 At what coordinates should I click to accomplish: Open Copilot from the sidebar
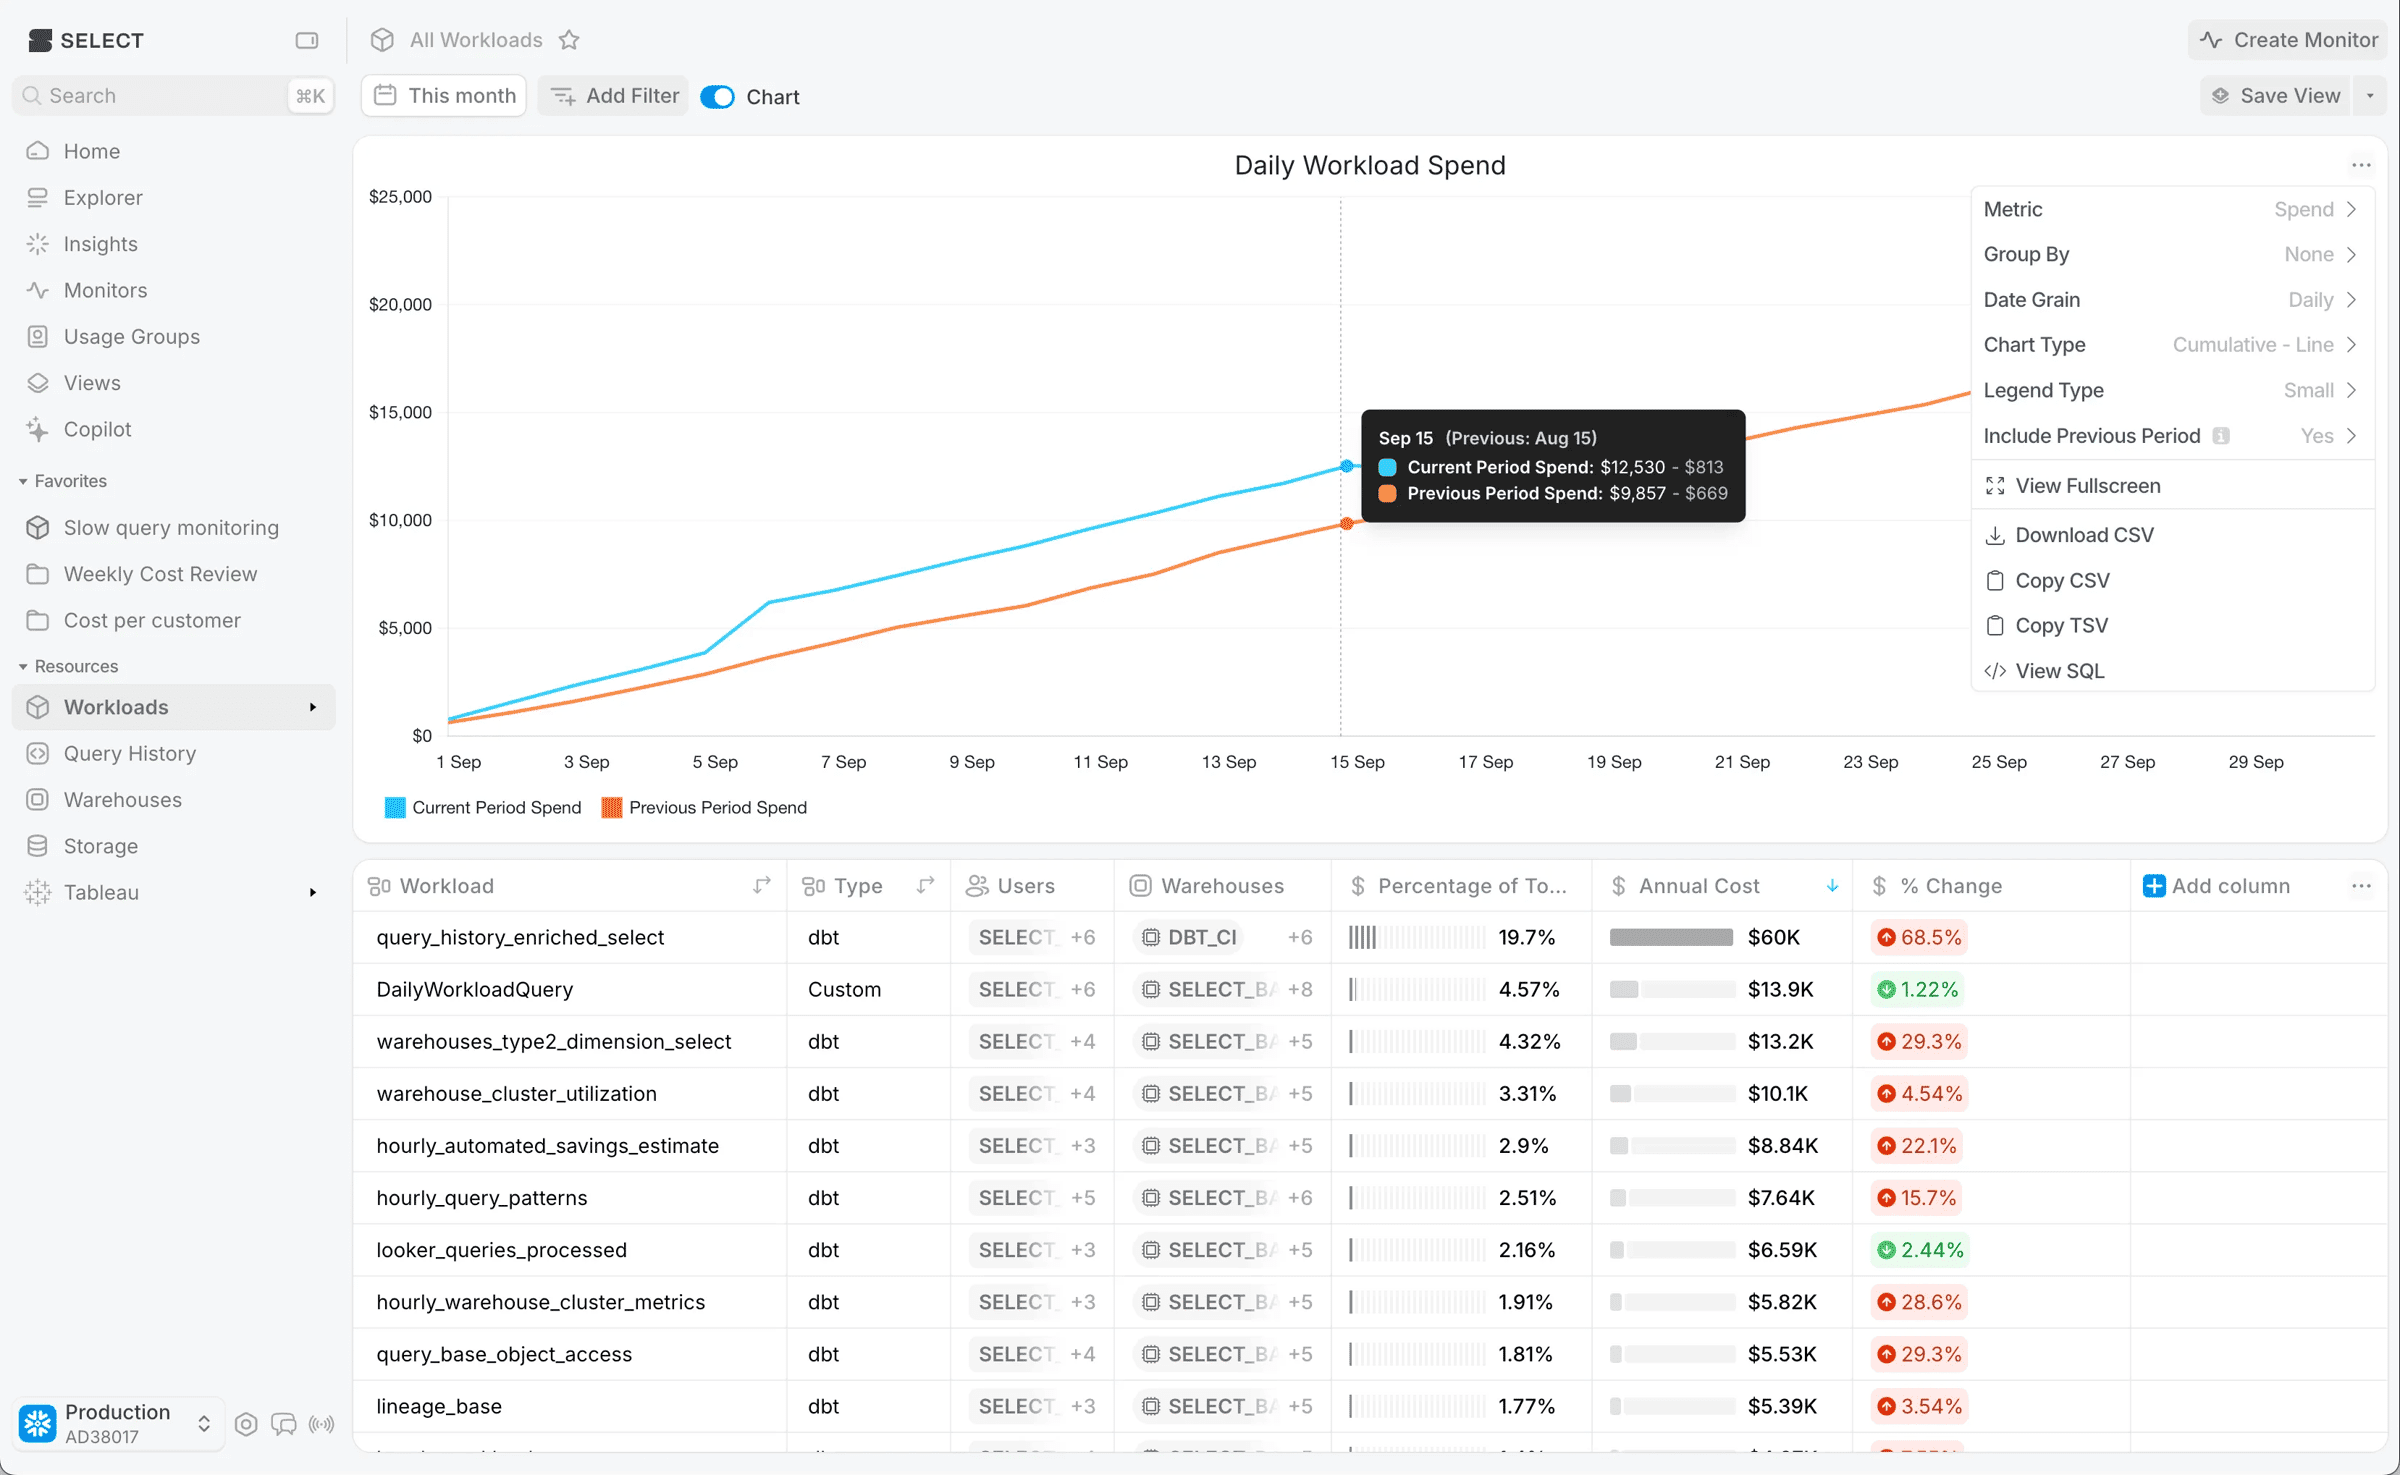[x=97, y=429]
